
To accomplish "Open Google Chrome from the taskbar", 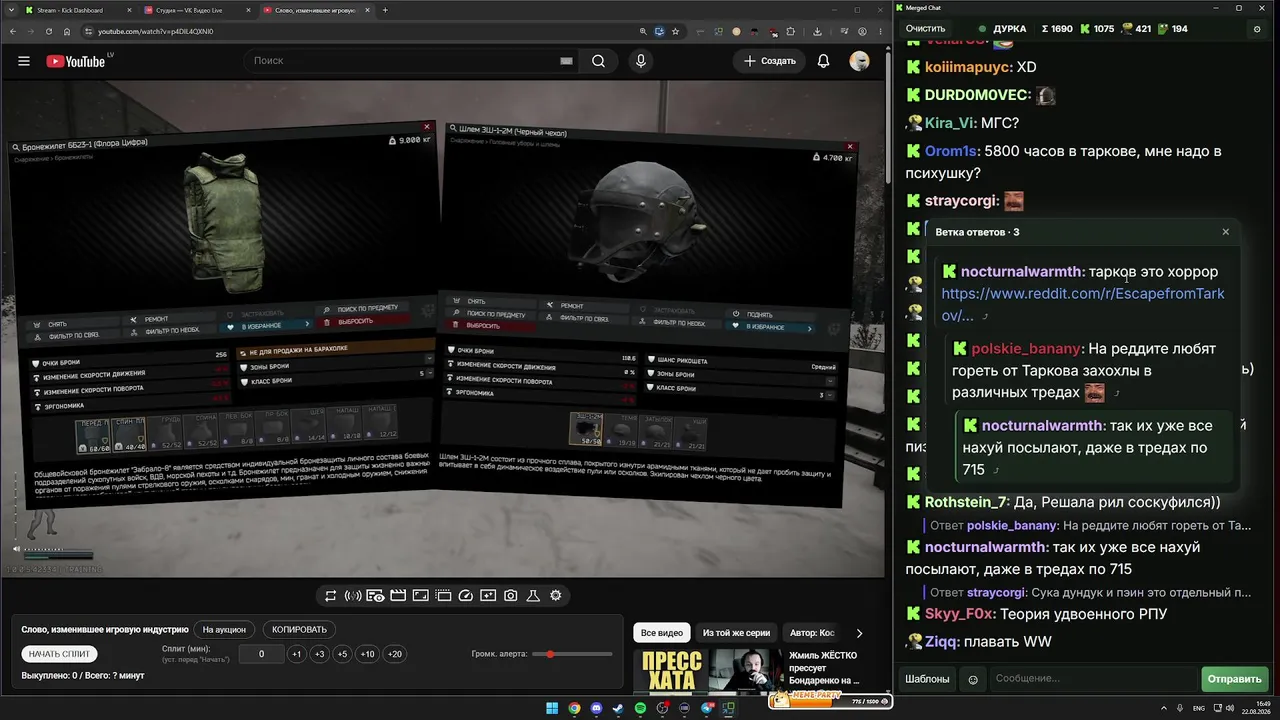I will click(574, 709).
